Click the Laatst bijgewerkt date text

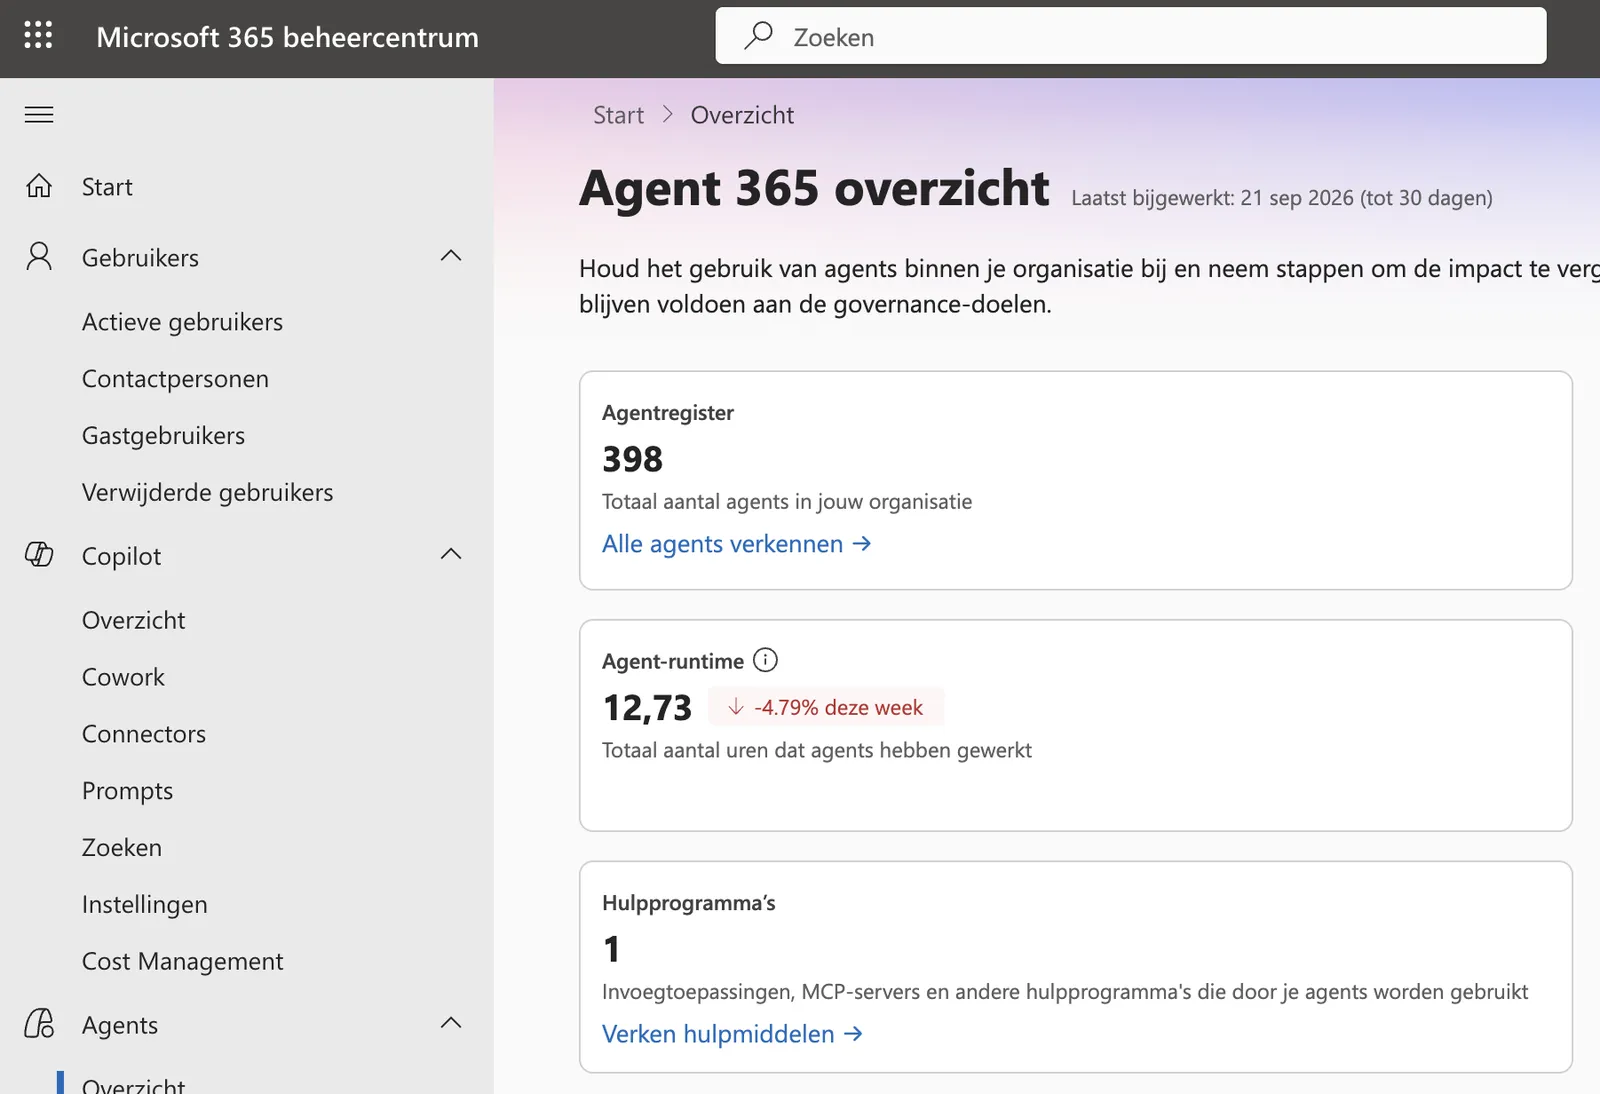[x=1281, y=198]
